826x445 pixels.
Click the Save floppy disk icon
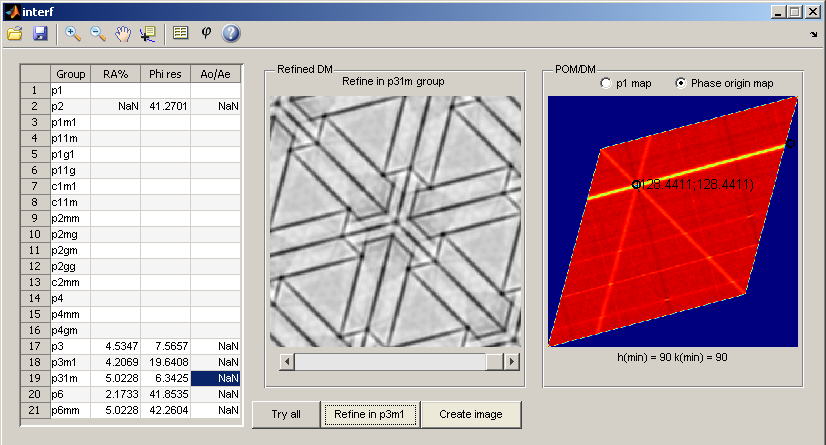pos(40,34)
